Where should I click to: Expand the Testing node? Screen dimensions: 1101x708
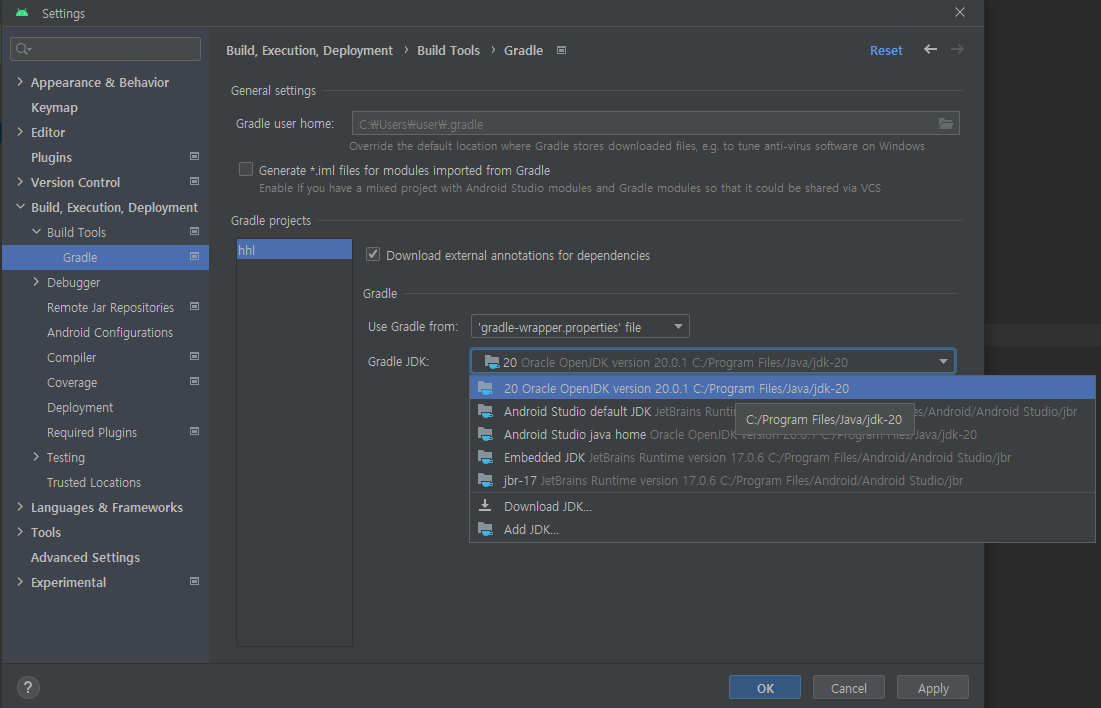point(37,457)
